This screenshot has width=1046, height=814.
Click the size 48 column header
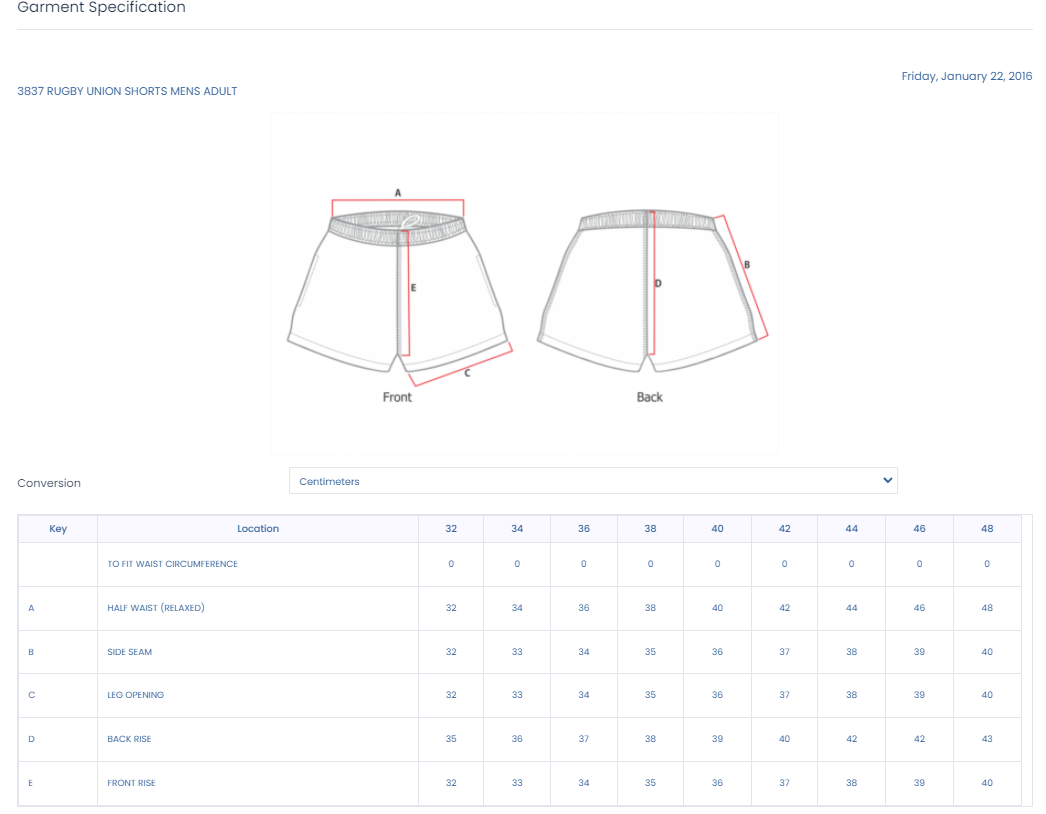click(987, 528)
